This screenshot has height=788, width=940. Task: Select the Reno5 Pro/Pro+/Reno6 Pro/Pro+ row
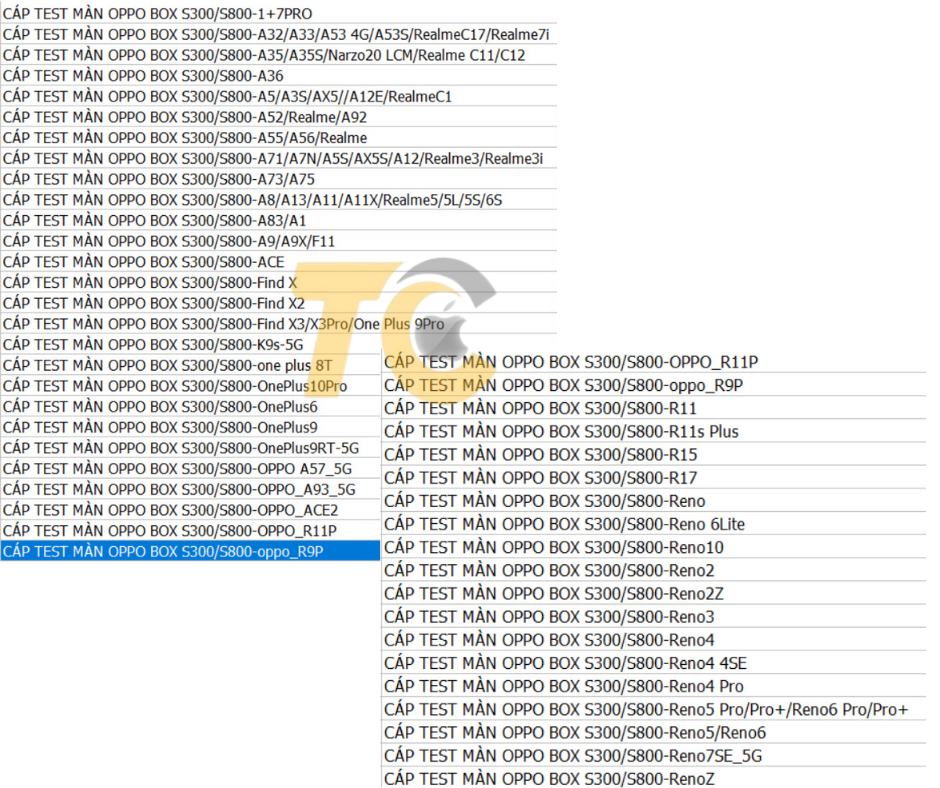654,709
